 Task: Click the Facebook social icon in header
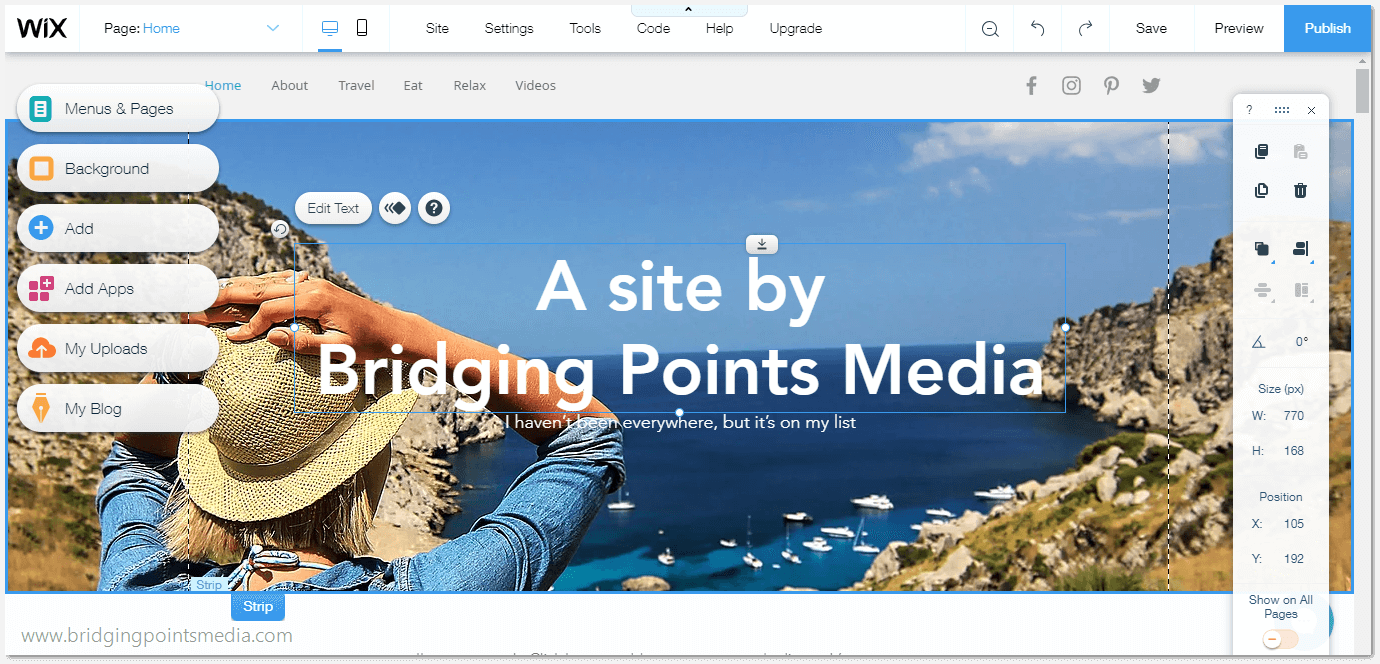[1031, 86]
